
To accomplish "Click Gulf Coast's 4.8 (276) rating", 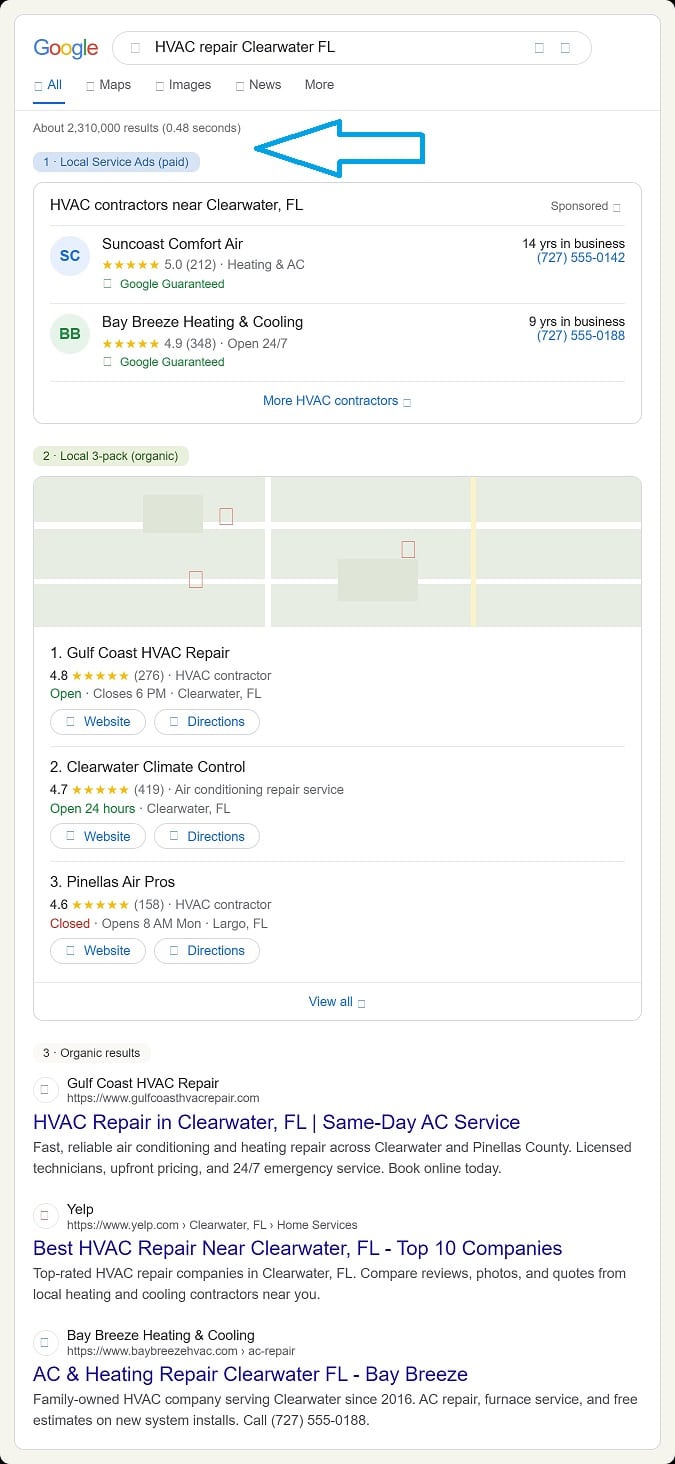I will pos(107,676).
